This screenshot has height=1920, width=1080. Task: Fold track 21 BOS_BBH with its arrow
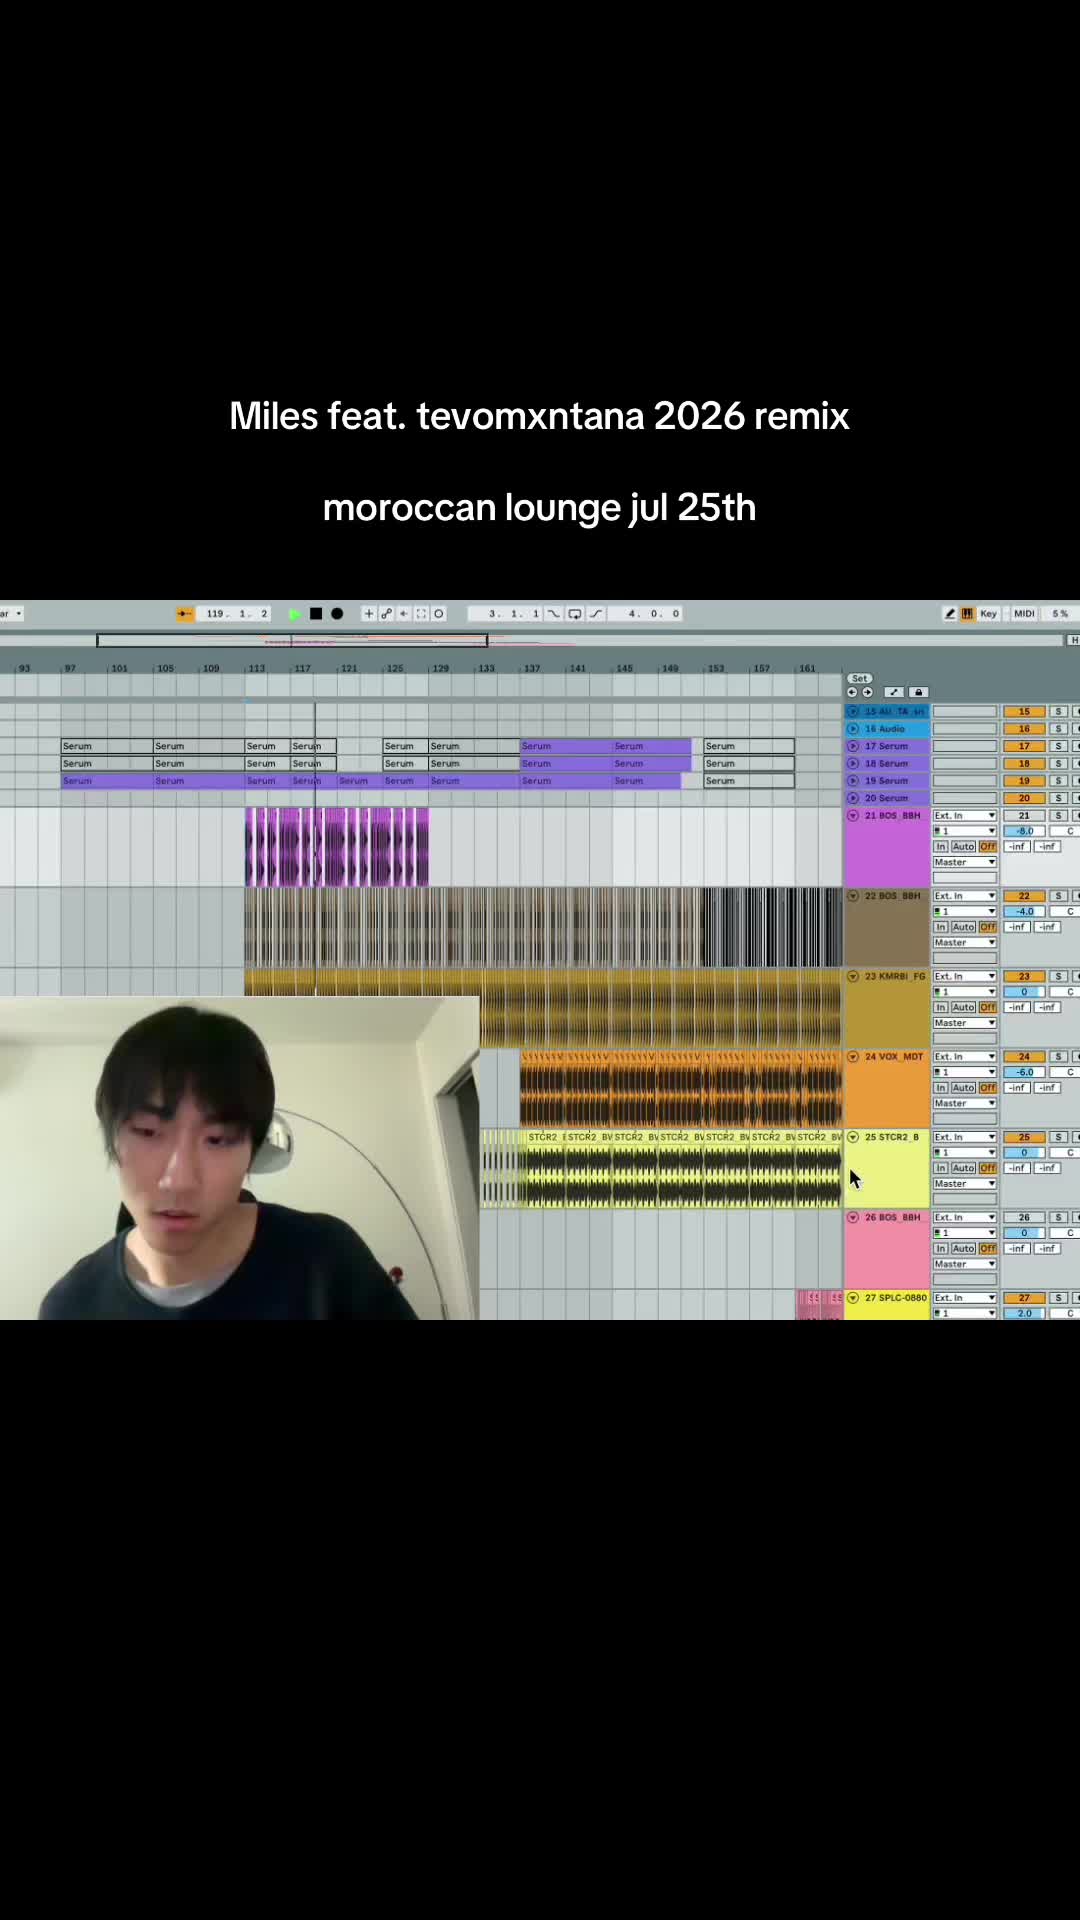click(853, 816)
